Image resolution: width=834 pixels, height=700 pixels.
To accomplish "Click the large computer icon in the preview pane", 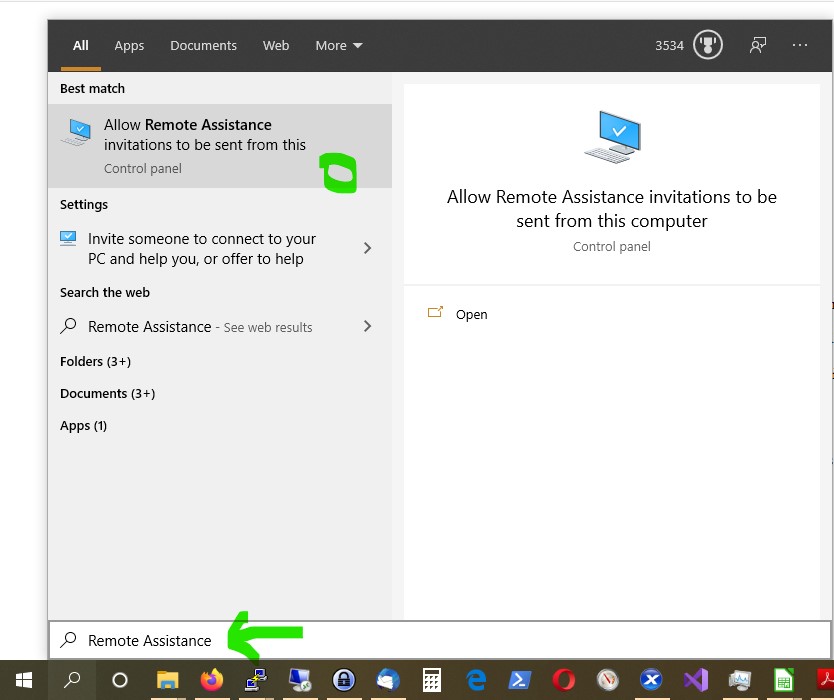I will pos(612,137).
